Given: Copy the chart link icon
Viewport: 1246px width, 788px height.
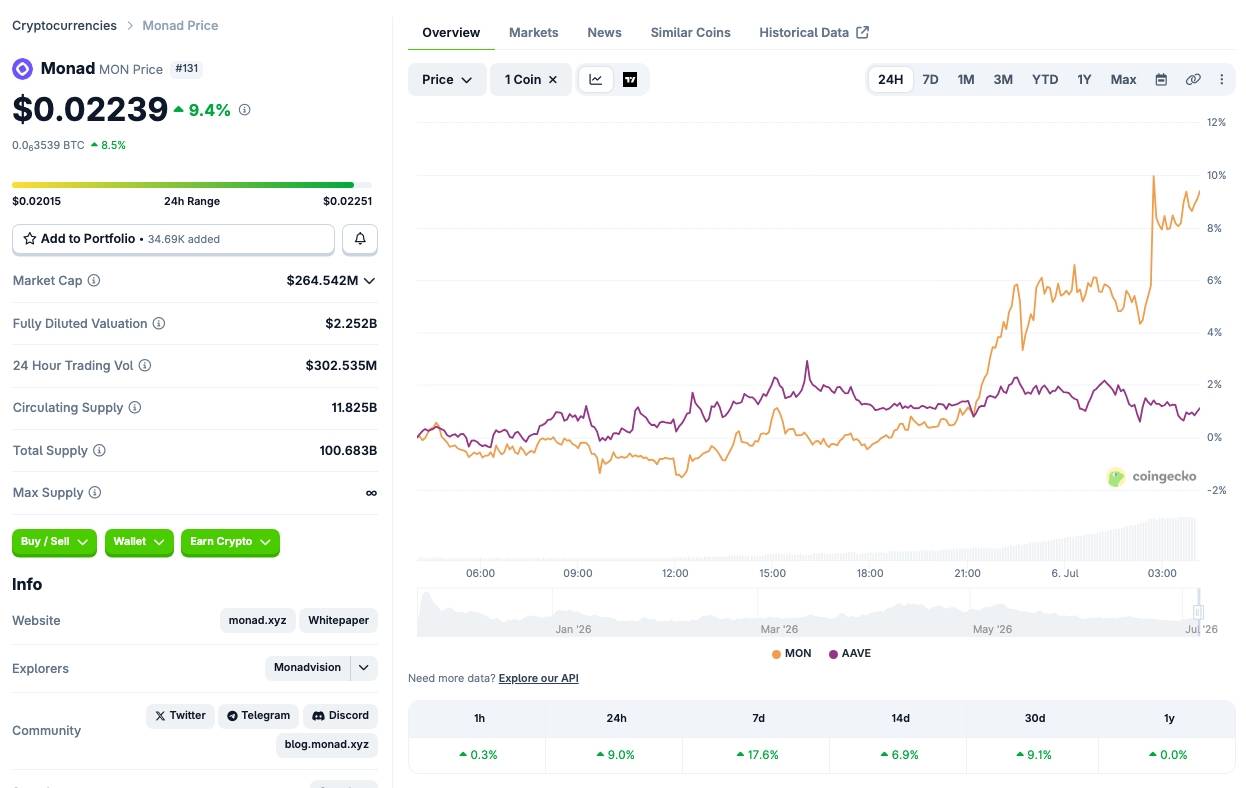Looking at the screenshot, I should [1193, 80].
